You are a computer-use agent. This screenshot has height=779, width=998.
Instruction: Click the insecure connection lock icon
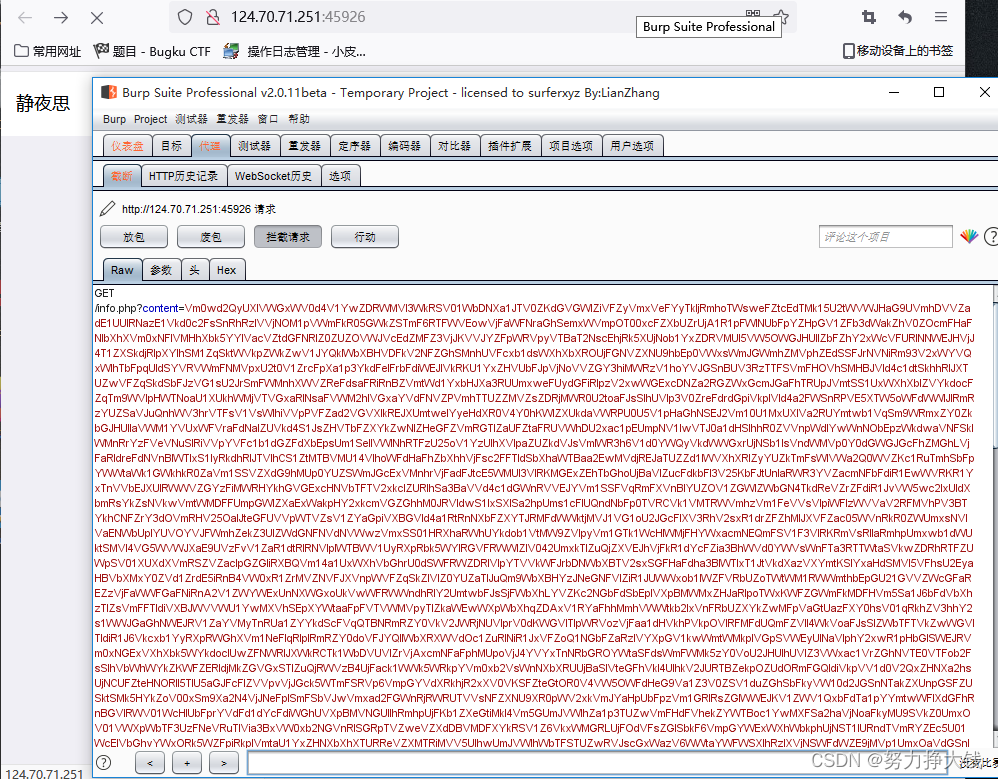coord(213,17)
